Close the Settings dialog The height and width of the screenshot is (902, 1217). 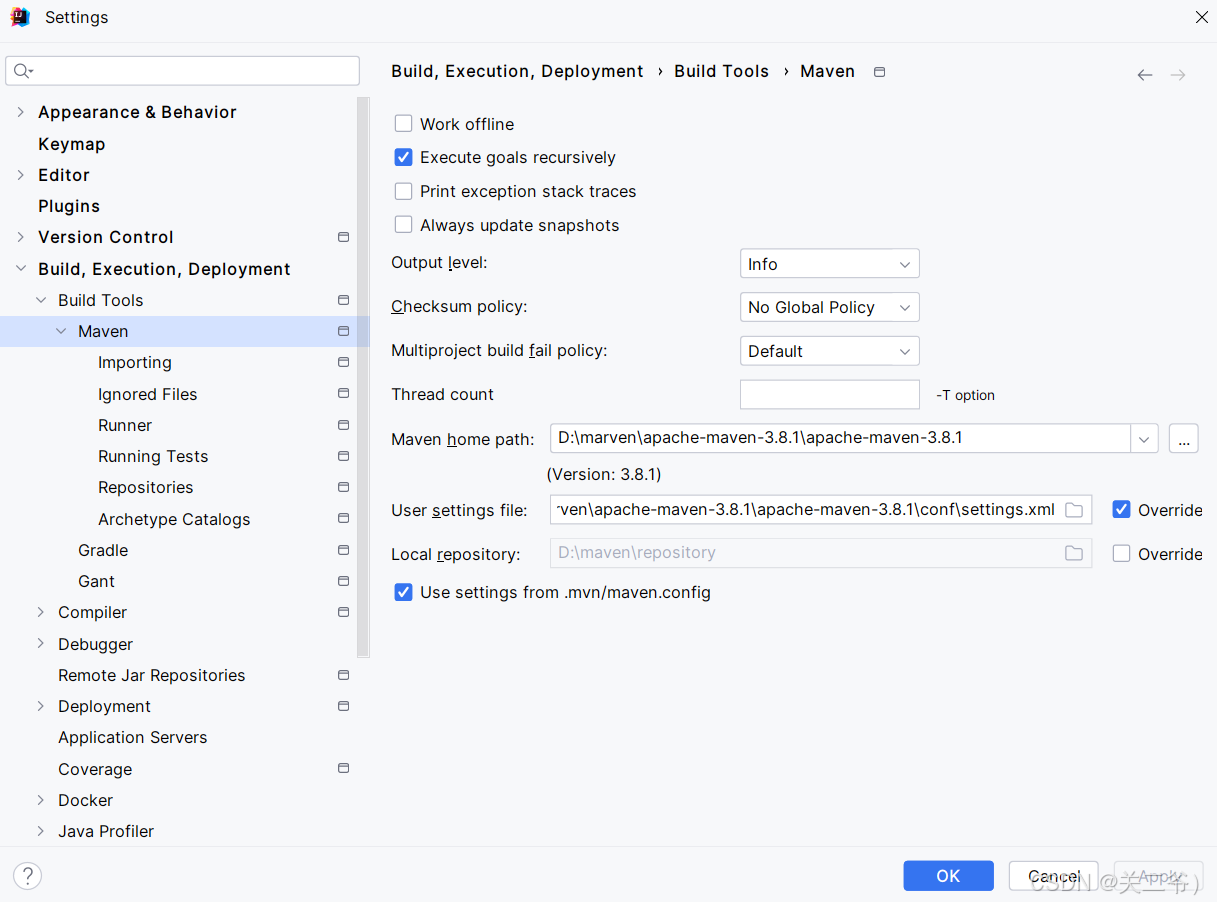(1201, 17)
